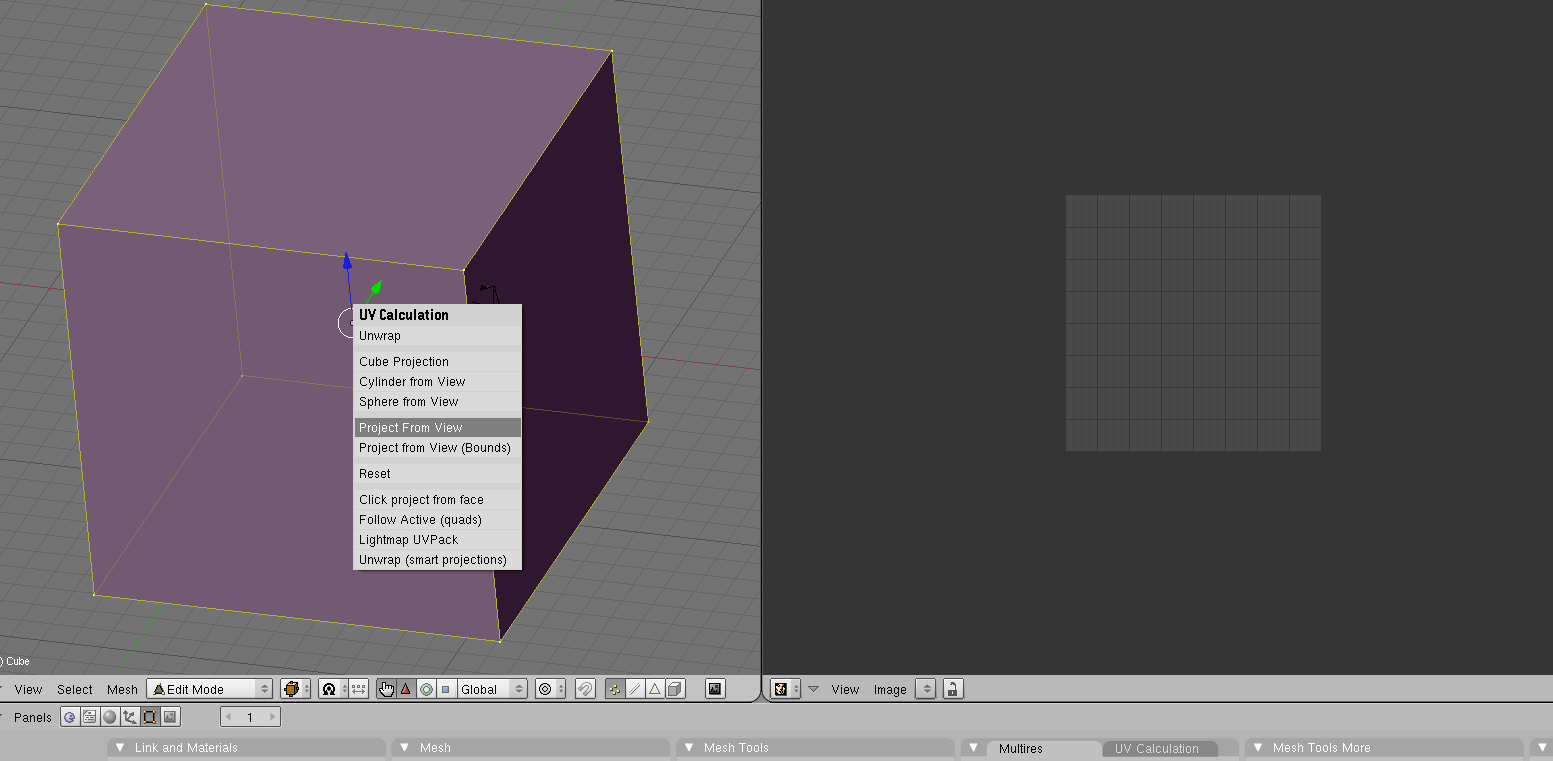Switch to the UV Calculation tab
The height and width of the screenshot is (761, 1553).
(1156, 749)
